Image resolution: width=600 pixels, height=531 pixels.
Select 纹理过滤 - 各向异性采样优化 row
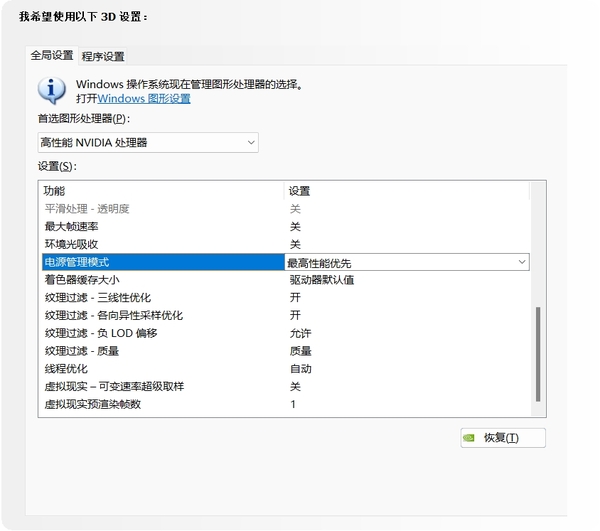(285, 315)
